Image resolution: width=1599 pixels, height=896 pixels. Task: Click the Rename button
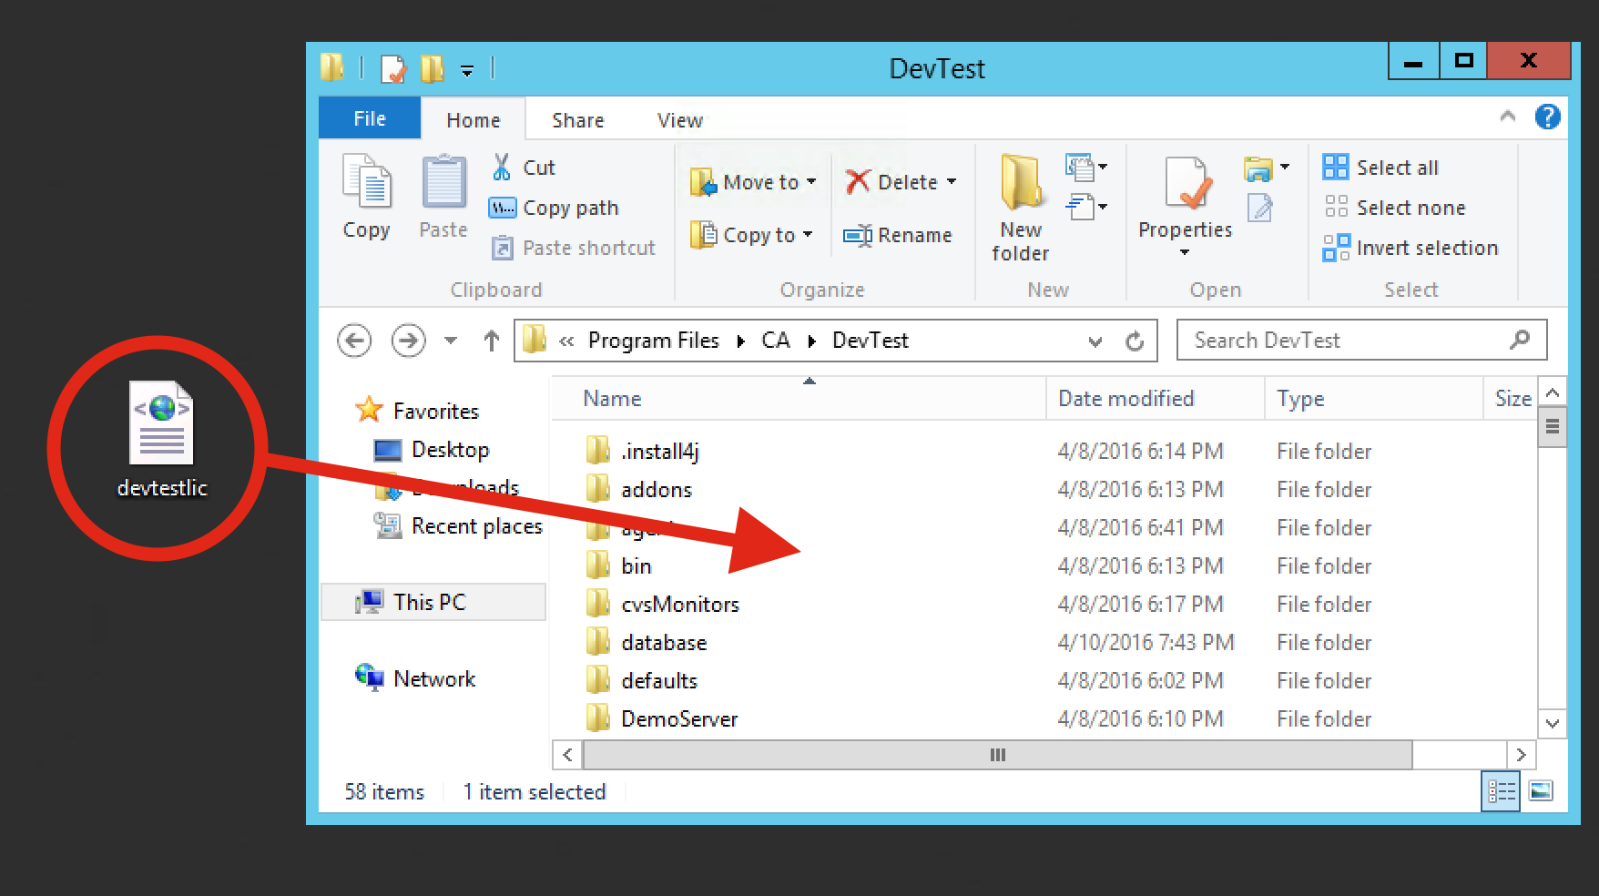(x=897, y=235)
